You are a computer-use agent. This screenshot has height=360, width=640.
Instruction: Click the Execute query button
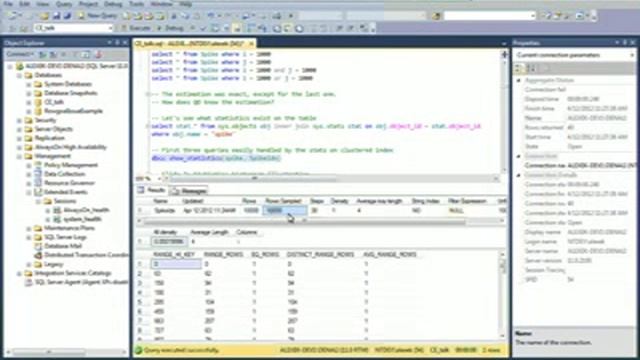136,28
